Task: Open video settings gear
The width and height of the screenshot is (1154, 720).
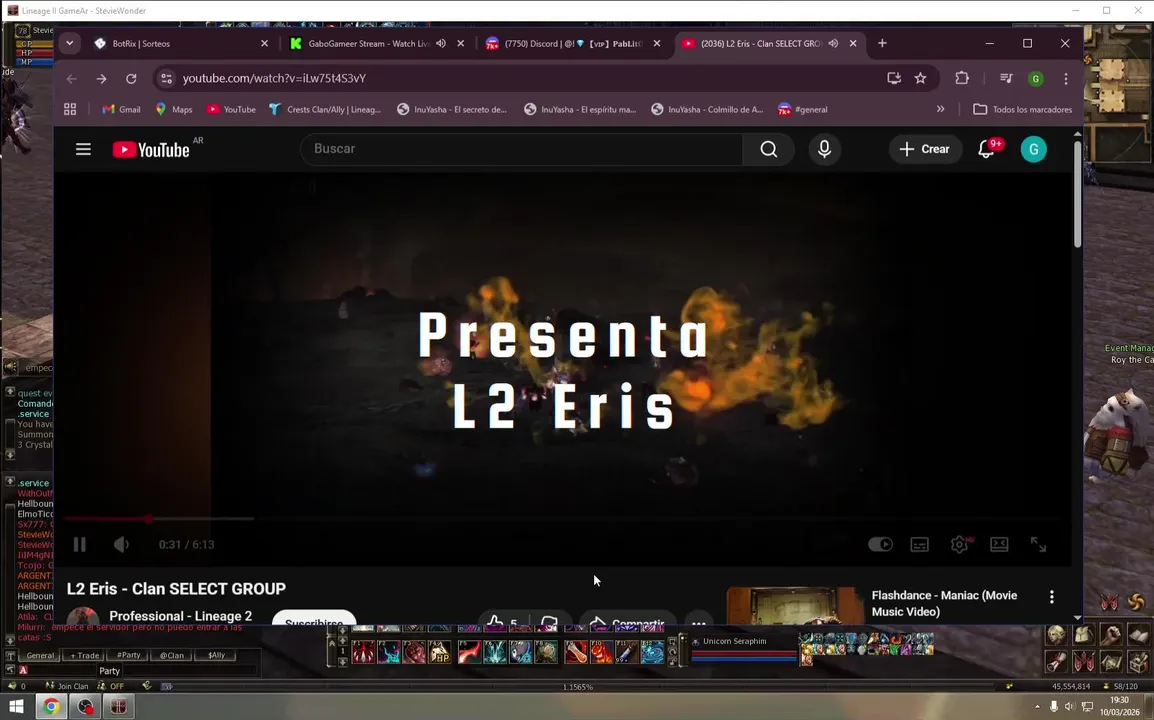Action: coord(959,544)
